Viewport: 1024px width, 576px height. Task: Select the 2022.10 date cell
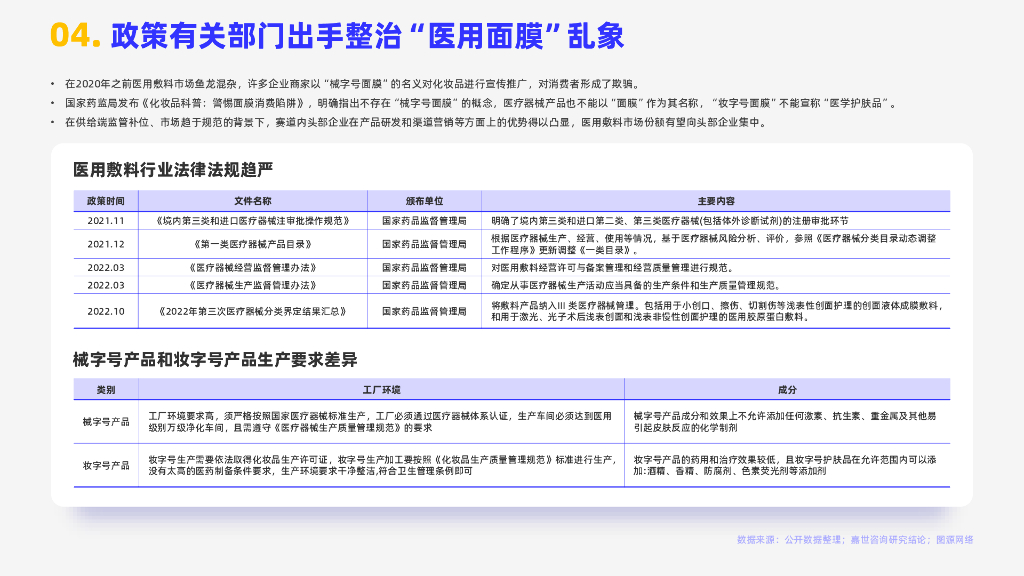click(x=106, y=311)
